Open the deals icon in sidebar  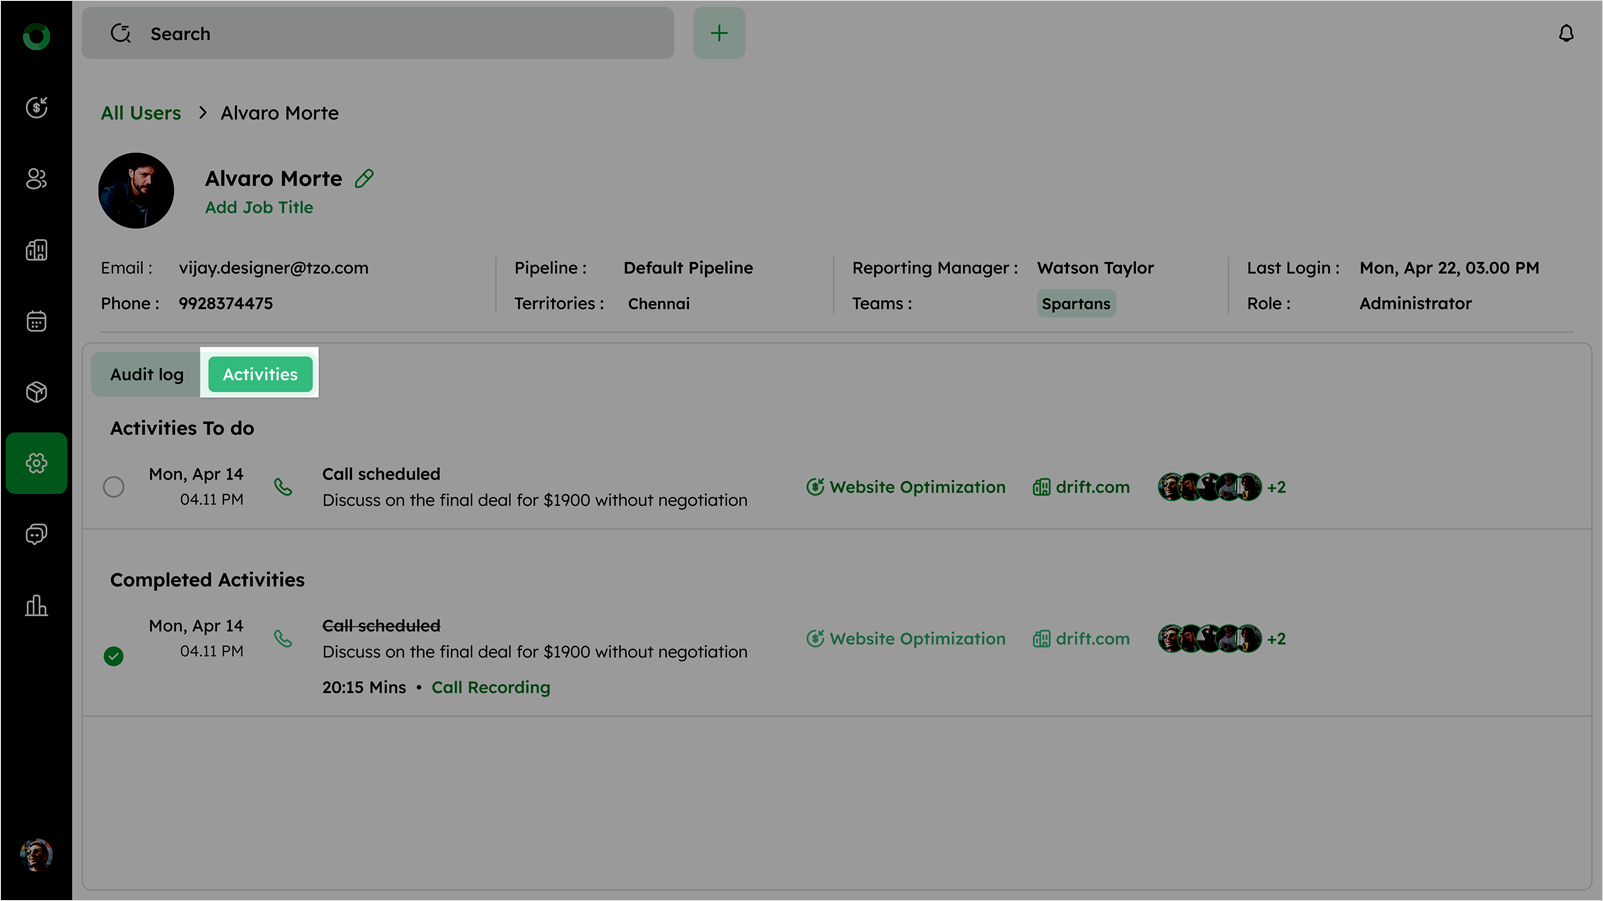(x=36, y=107)
